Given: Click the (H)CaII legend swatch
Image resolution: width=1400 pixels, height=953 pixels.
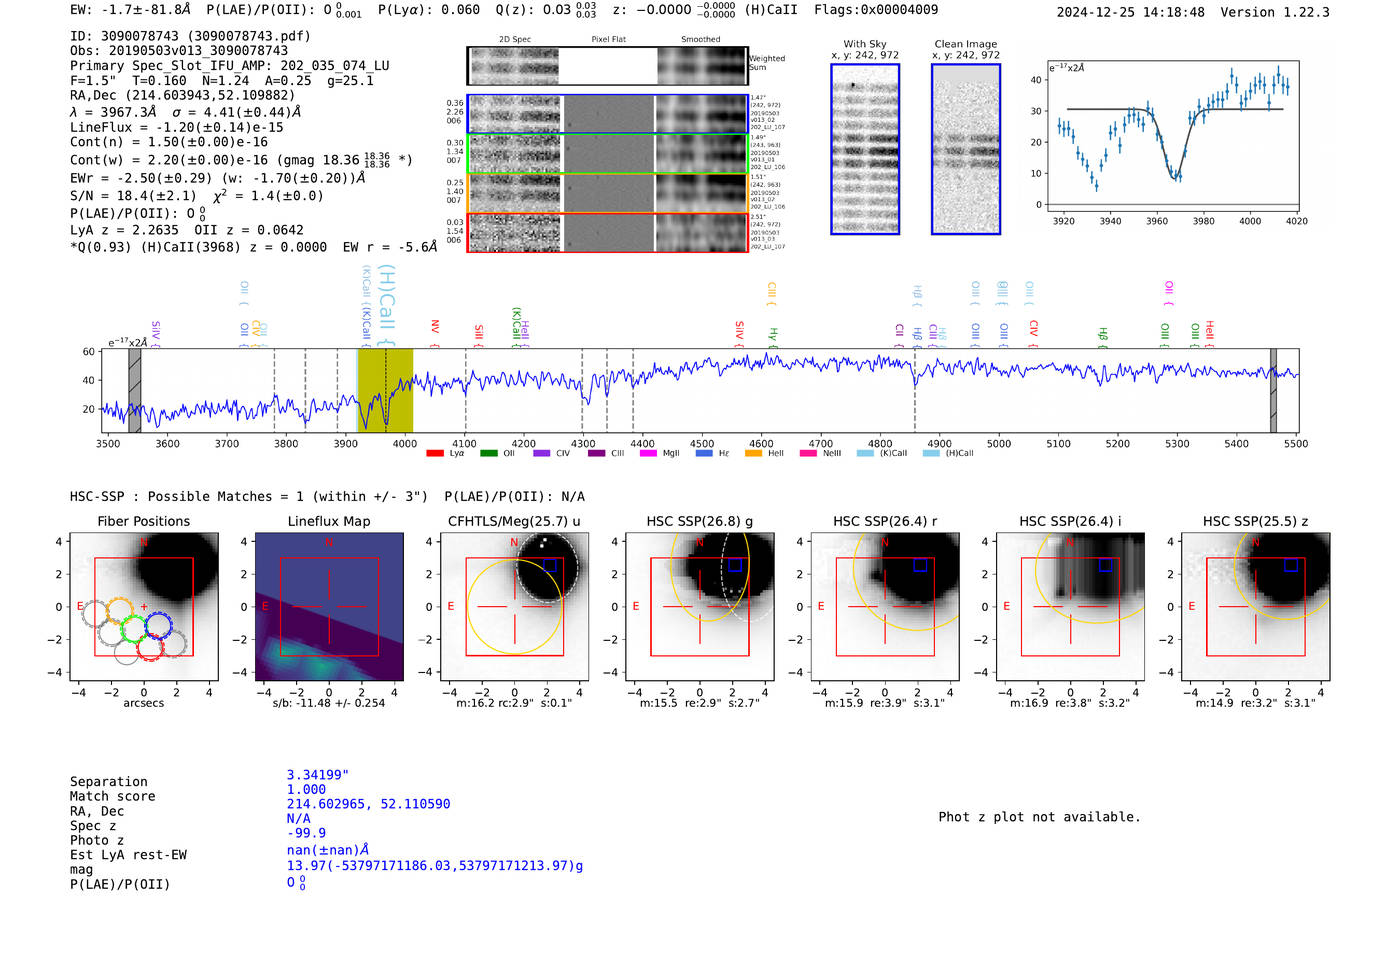Looking at the screenshot, I should click(x=931, y=453).
